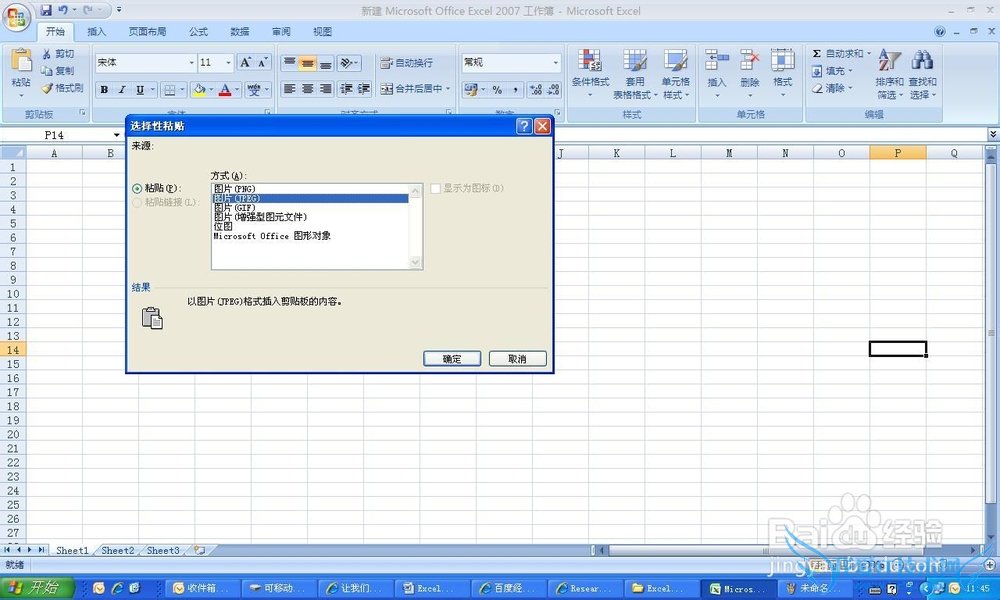This screenshot has height=600, width=1000.
Task: Expand the Fill (填充) dropdown
Action: pyautogui.click(x=850, y=71)
